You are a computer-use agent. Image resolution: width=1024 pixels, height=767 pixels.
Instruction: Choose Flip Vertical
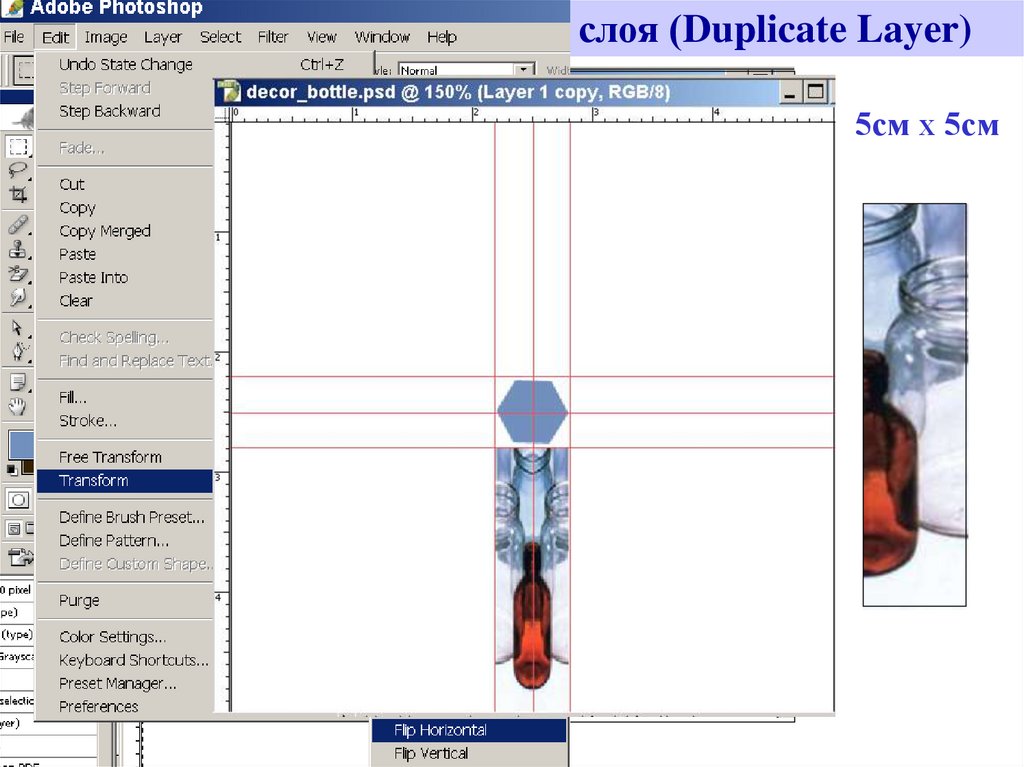coord(469,753)
